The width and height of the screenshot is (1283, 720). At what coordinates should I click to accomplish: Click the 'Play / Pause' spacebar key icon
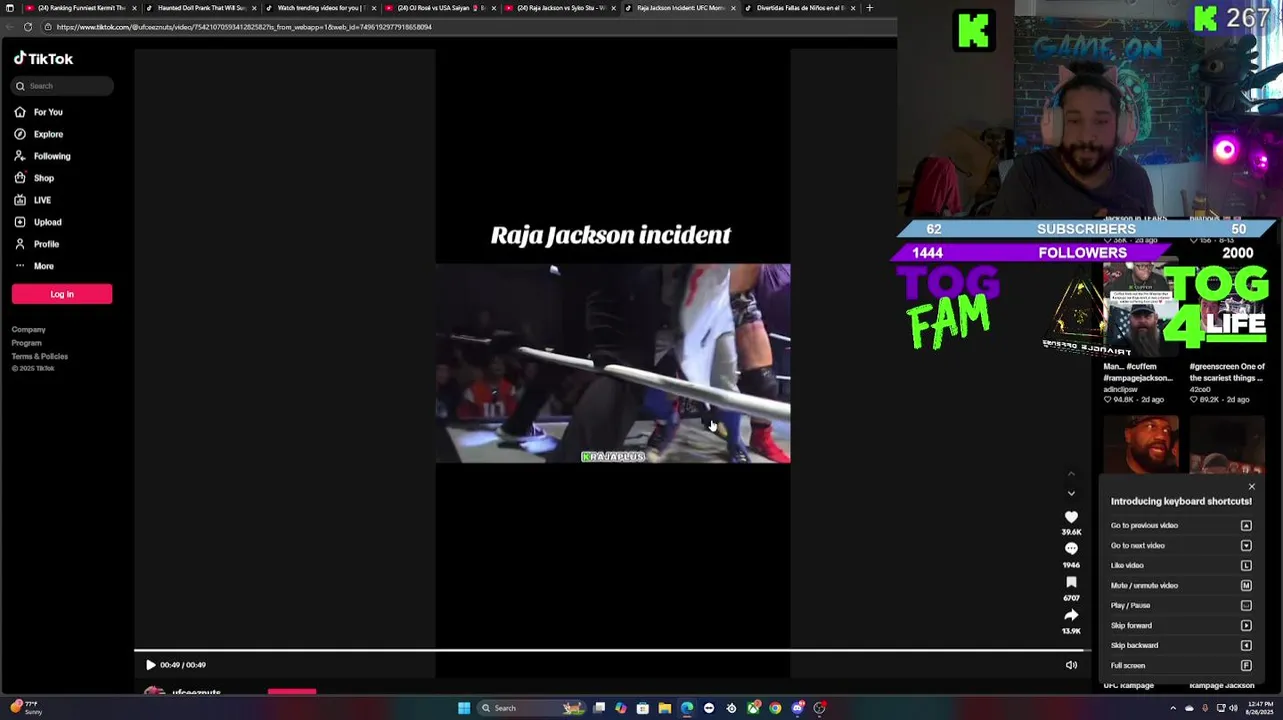click(1246, 605)
